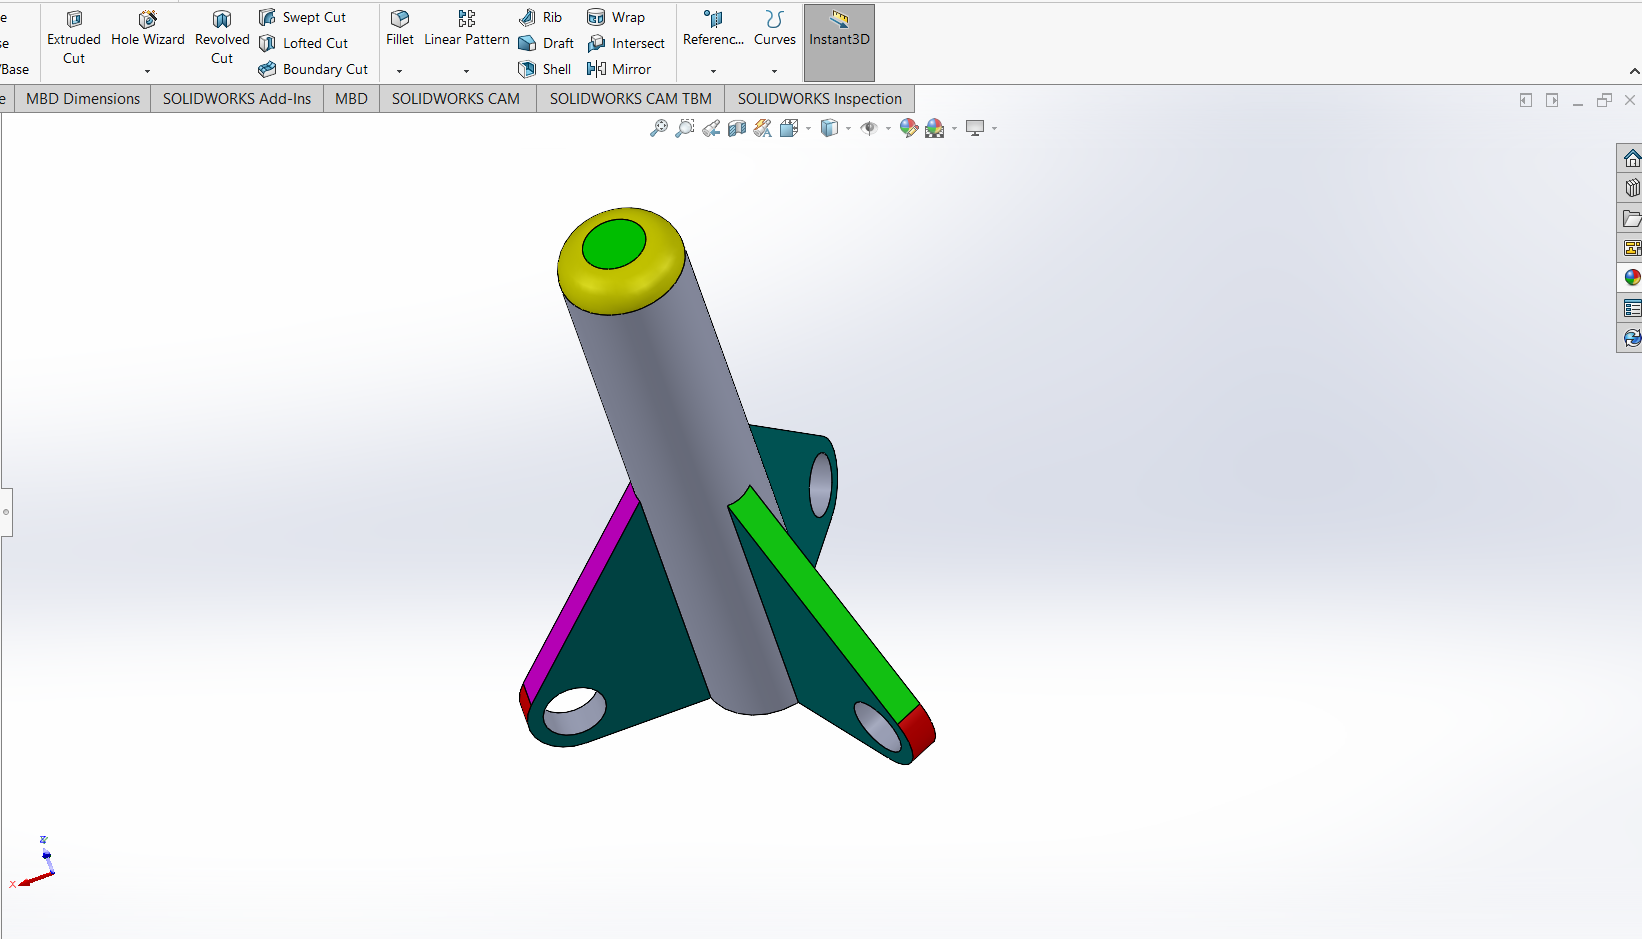Open Appearances, Scenes and Decals pane
Viewport: 1642px width, 939px height.
click(1632, 278)
